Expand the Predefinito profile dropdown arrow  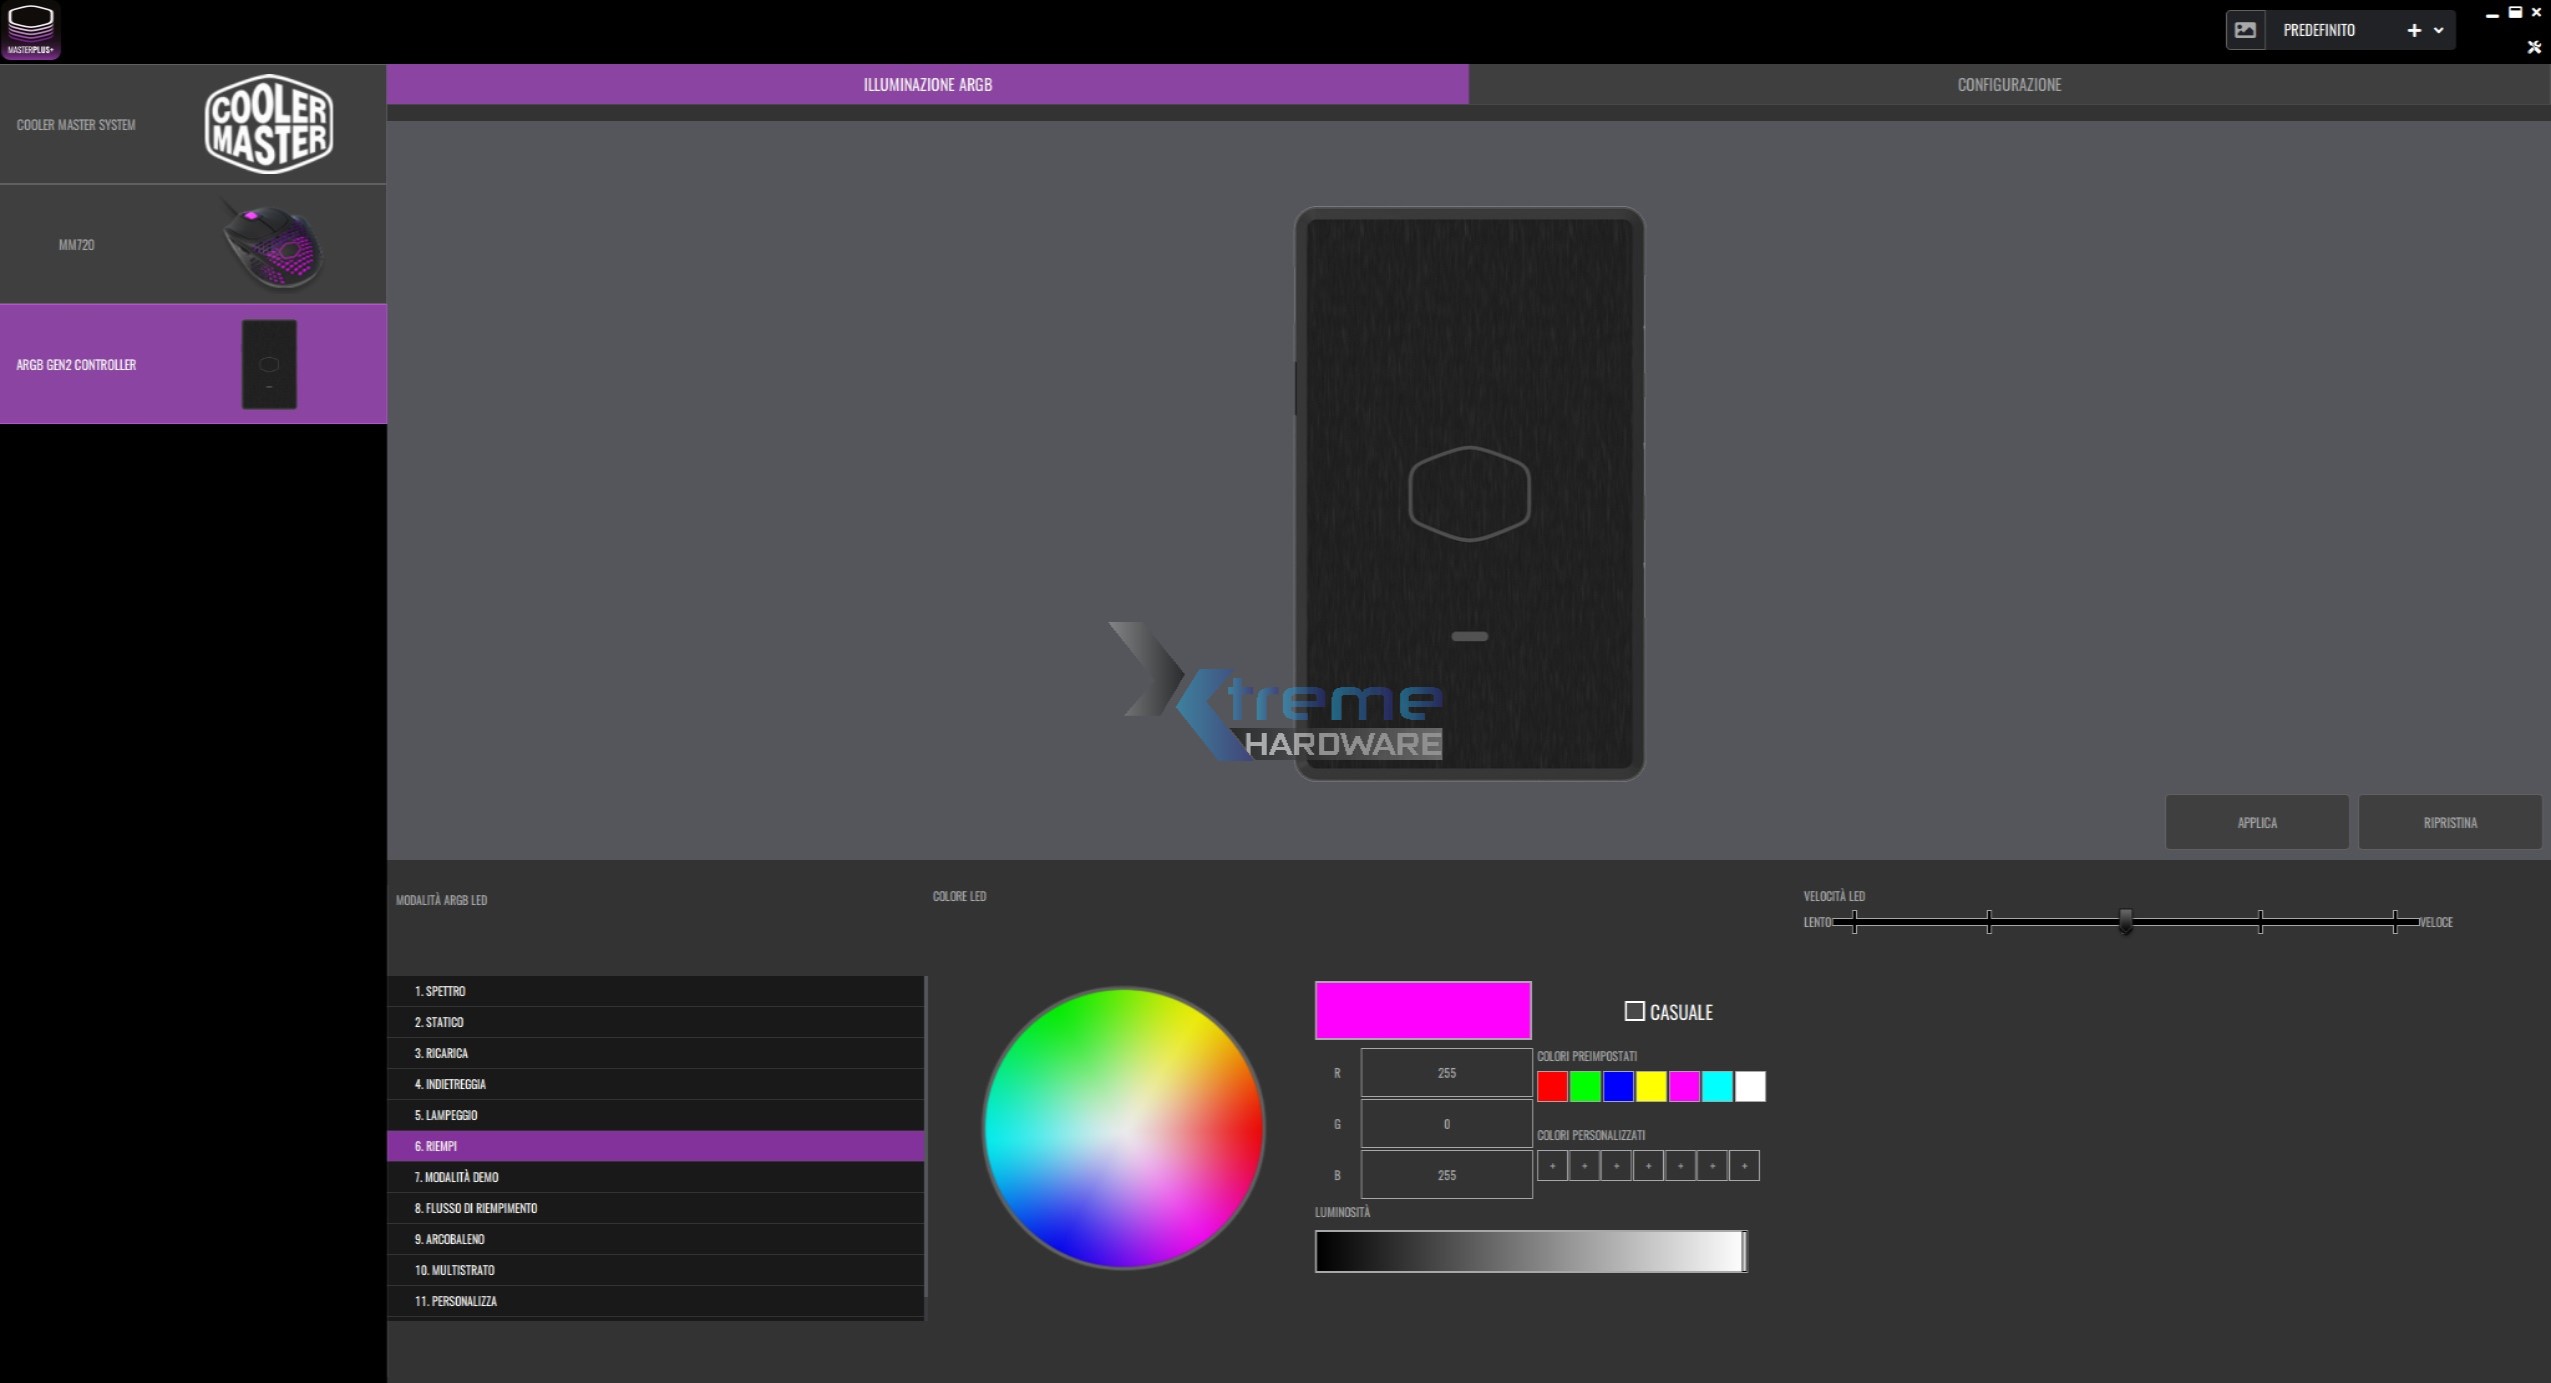(2438, 31)
